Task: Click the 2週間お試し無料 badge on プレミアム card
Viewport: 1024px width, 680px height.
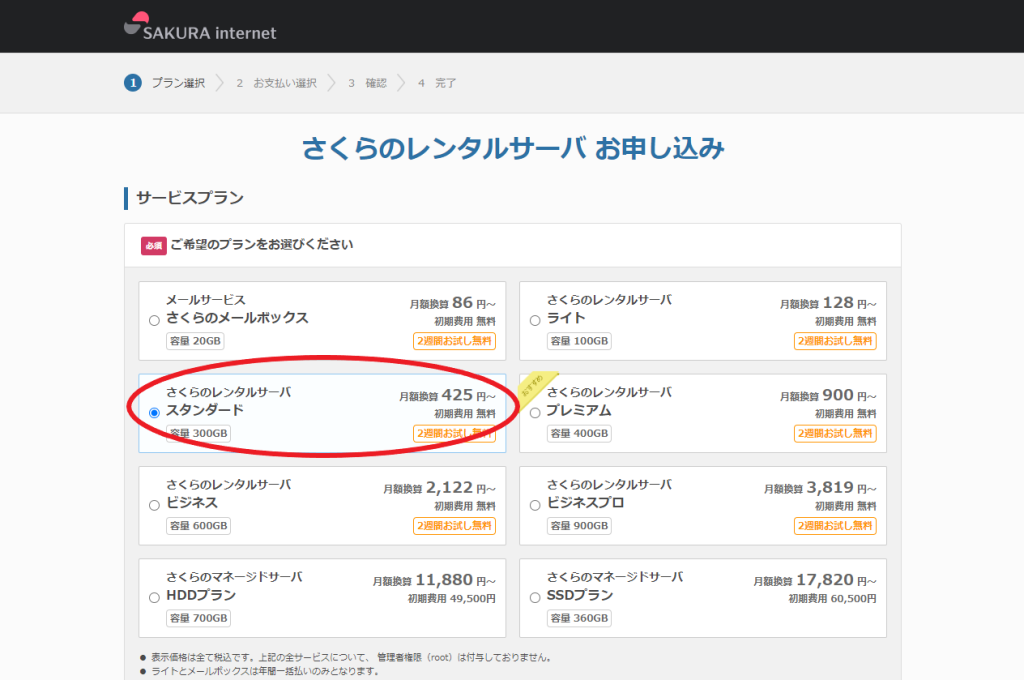Action: click(x=835, y=433)
